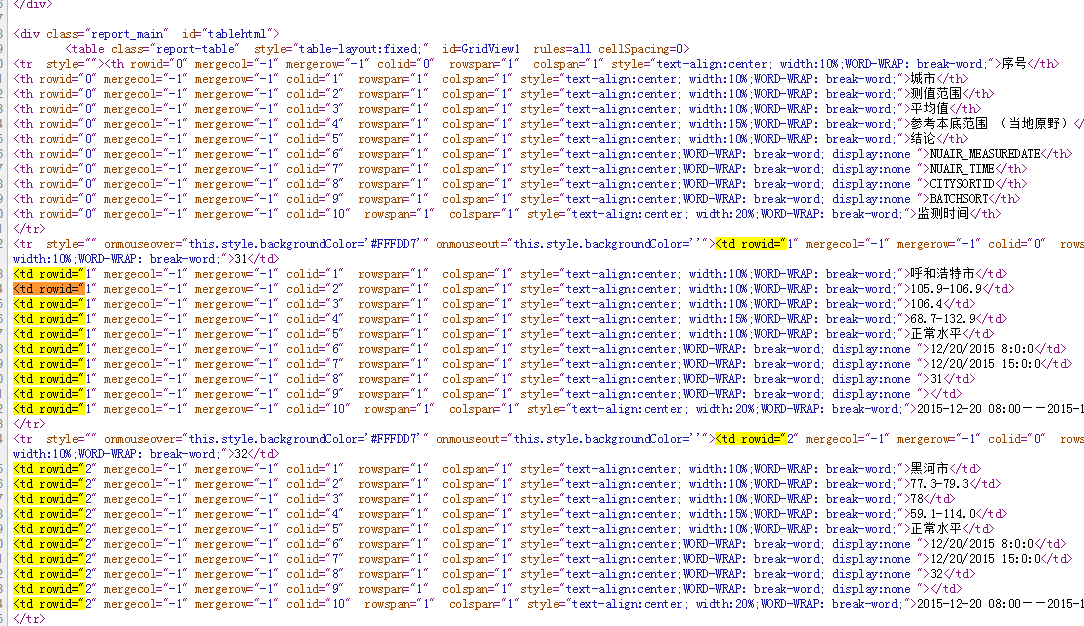
Task: Click highlighted td rowid on the 黑河市 line
Action: coord(48,469)
